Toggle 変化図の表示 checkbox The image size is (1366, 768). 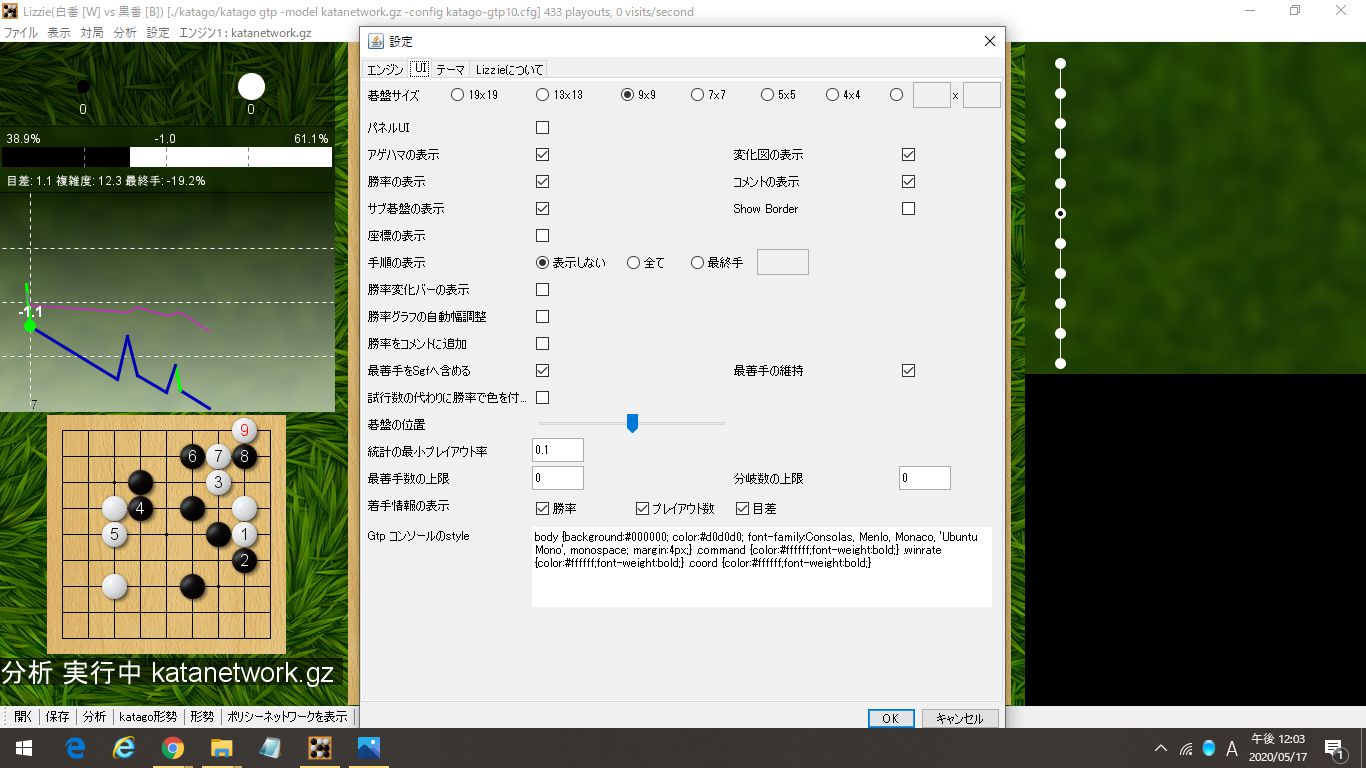pos(908,155)
